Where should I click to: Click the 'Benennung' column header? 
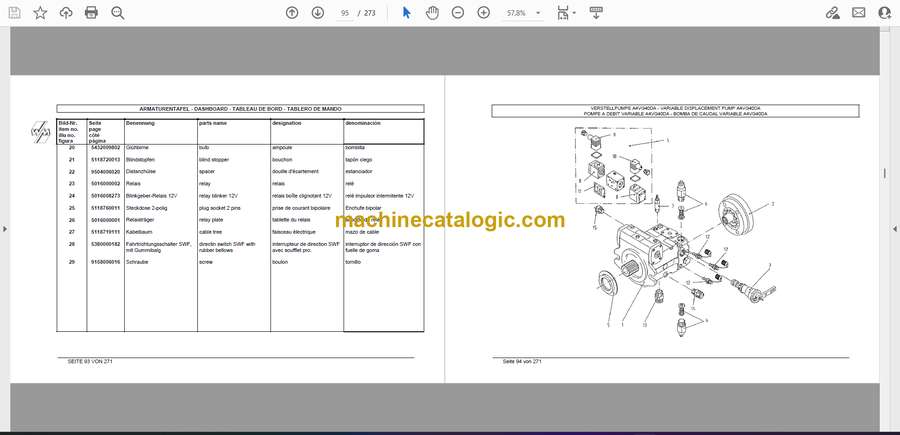(140, 123)
